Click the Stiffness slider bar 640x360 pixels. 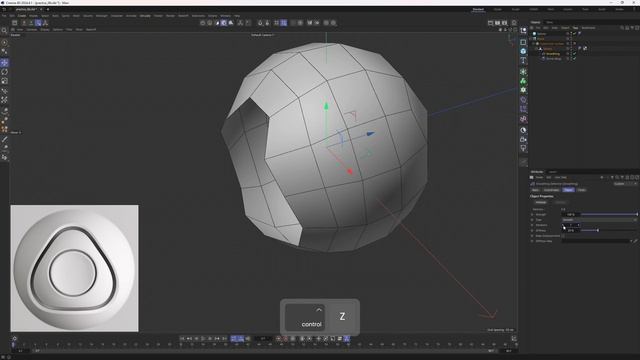pyautogui.click(x=609, y=231)
